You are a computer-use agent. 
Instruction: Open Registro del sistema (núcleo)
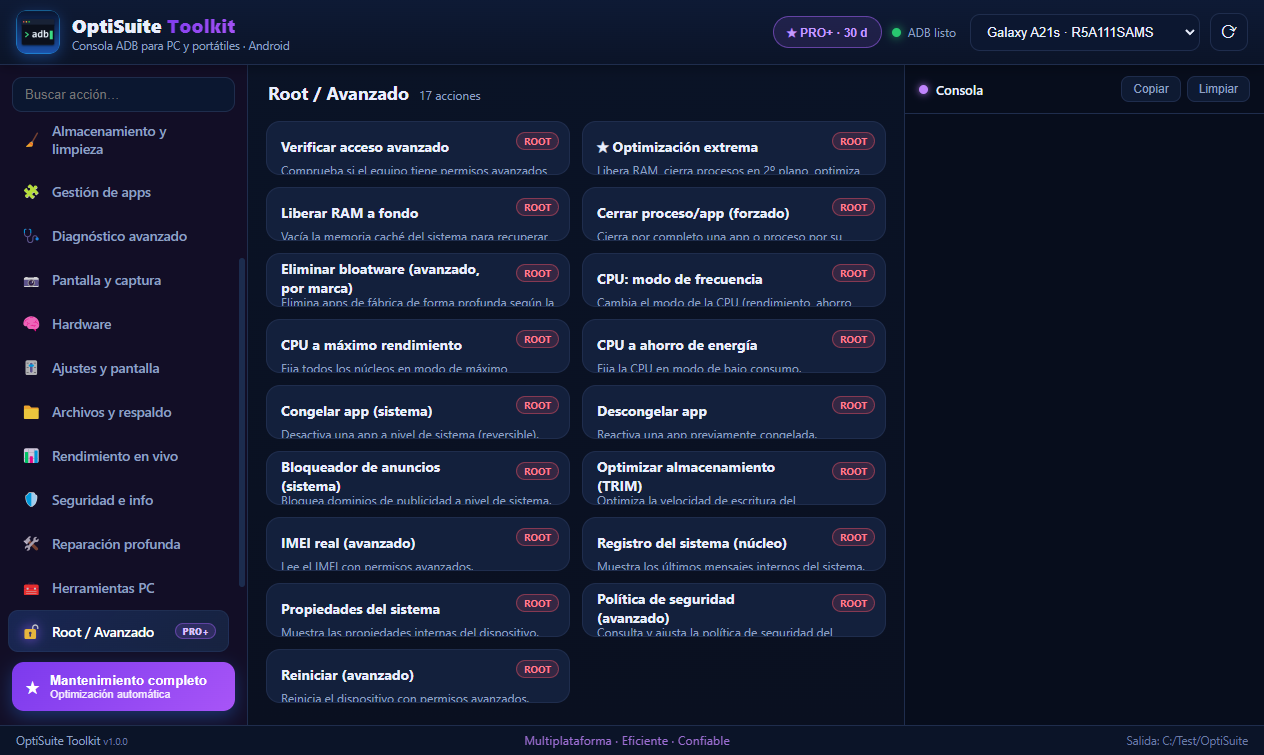tap(734, 544)
